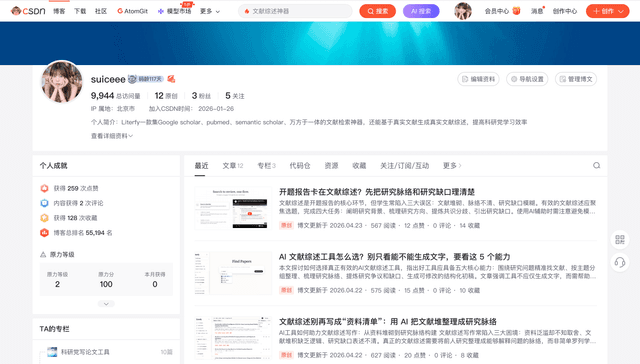Click the red badge icon after the 码龄 badge
Viewport: 640px width, 364px height.
pyautogui.click(x=171, y=79)
